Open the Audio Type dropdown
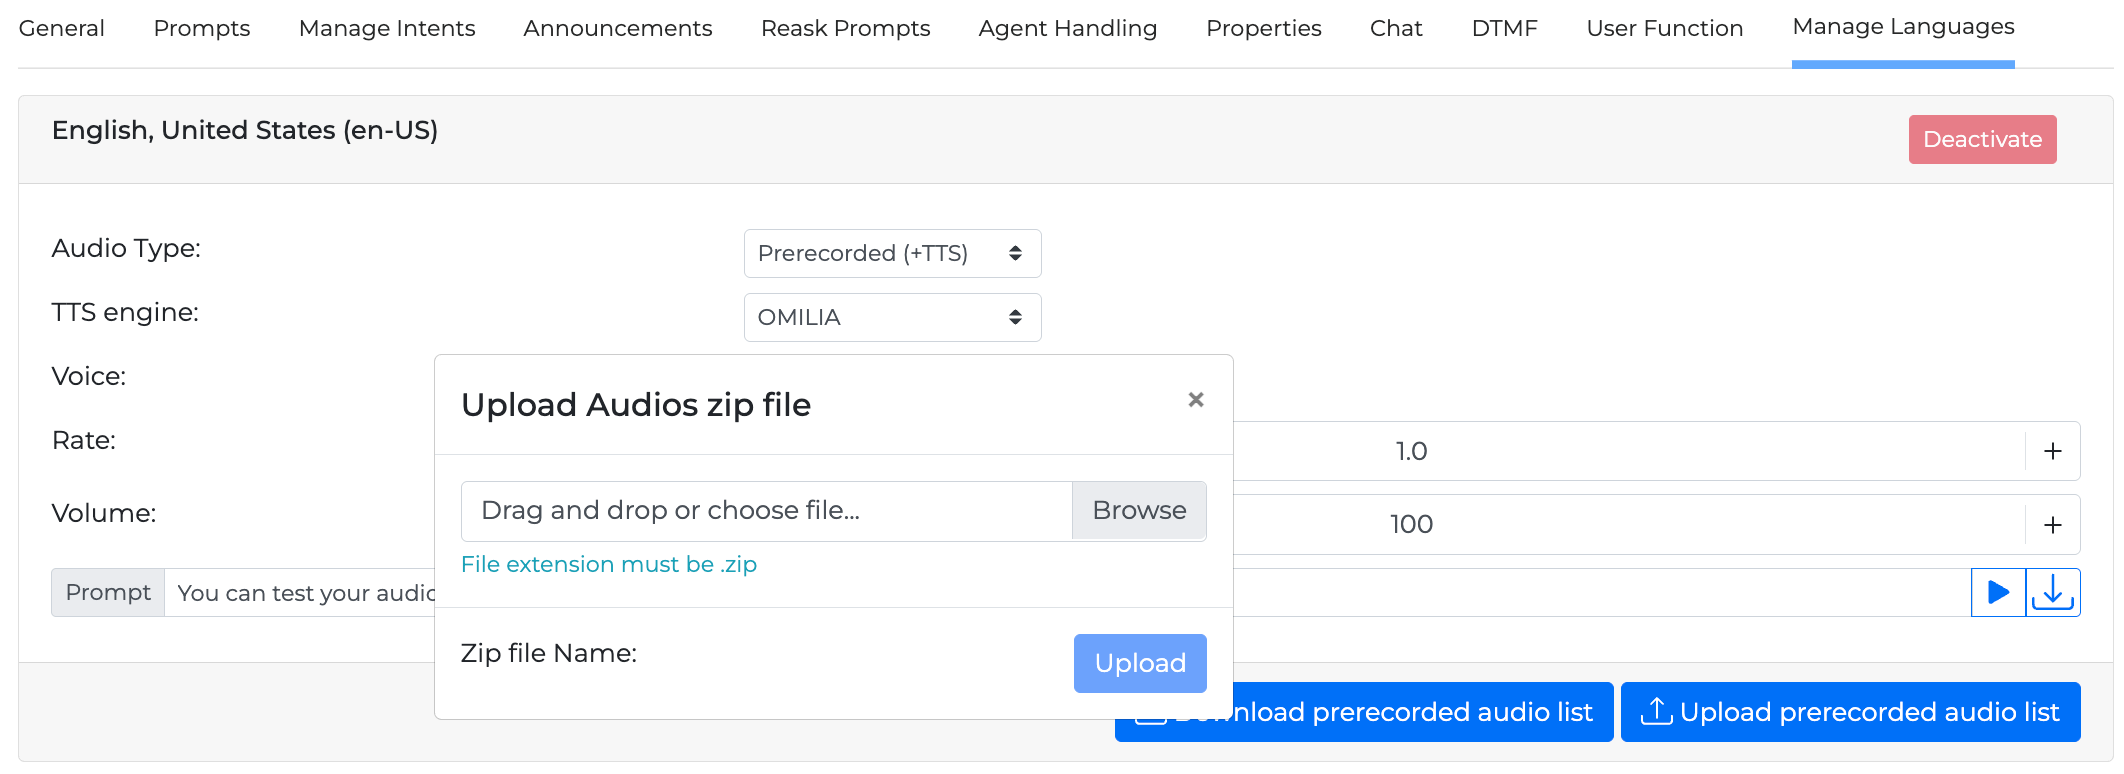This screenshot has width=2124, height=774. (x=892, y=254)
